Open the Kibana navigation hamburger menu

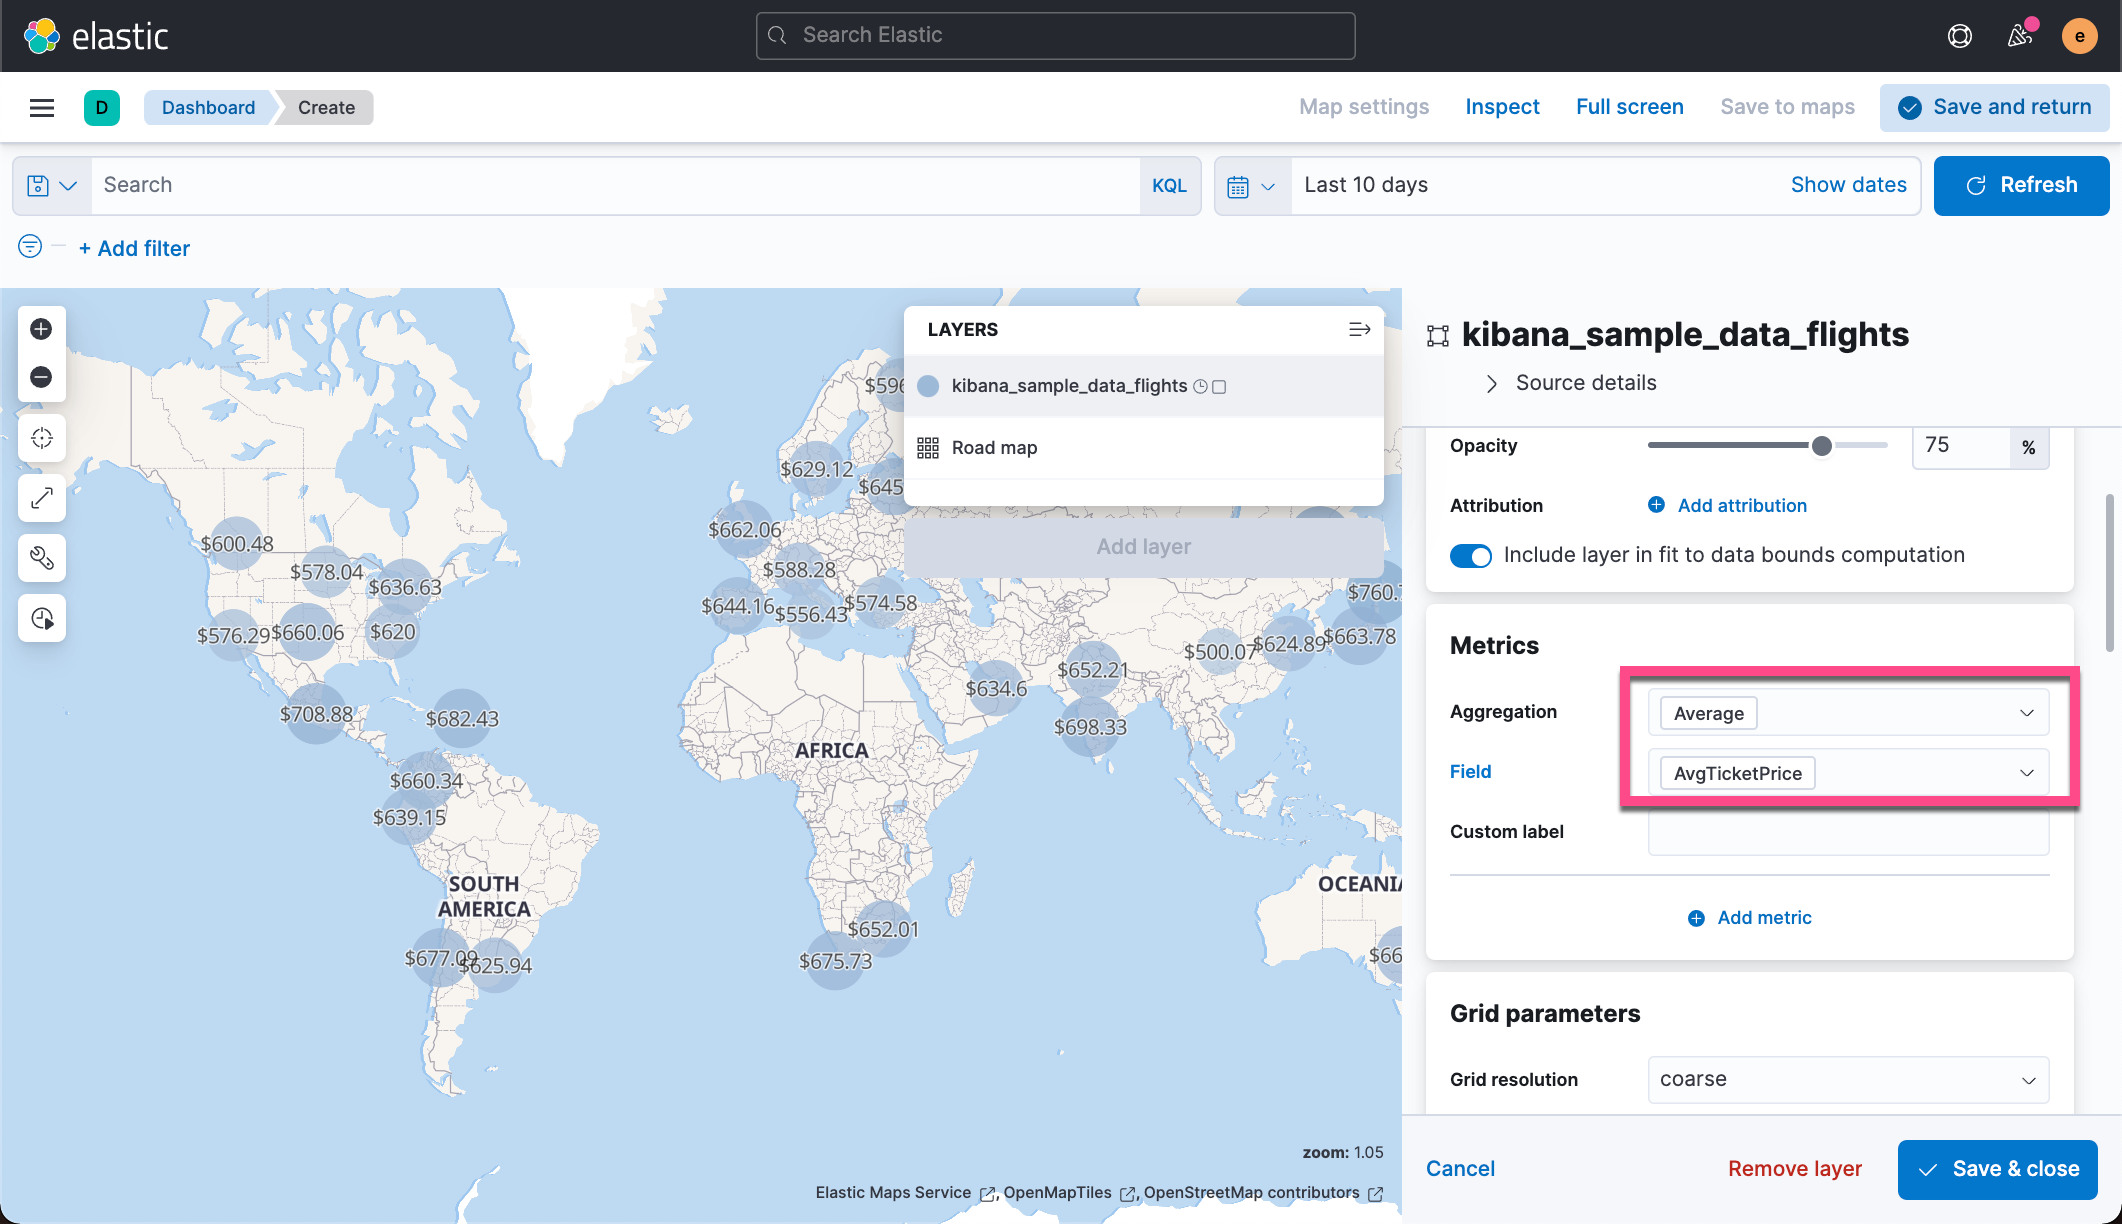click(41, 107)
